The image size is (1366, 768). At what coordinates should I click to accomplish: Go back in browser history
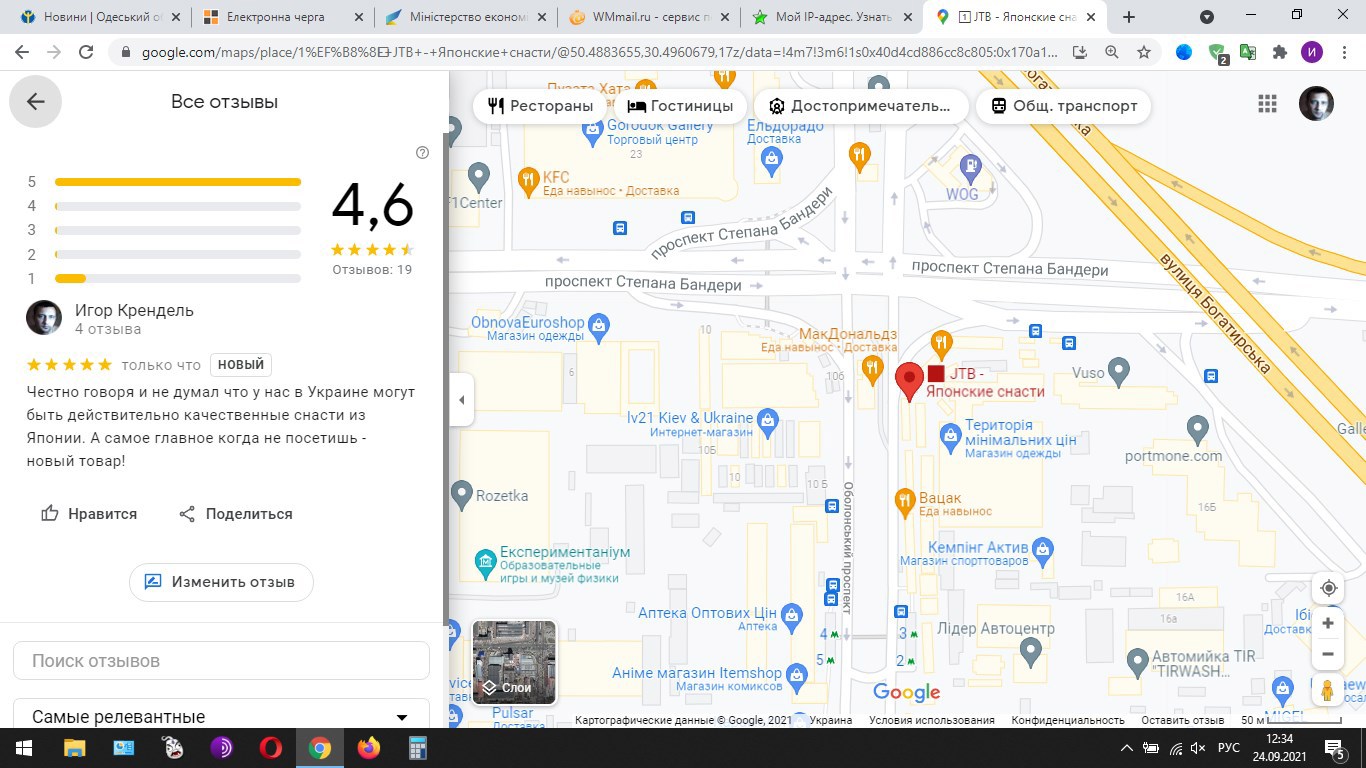[23, 53]
